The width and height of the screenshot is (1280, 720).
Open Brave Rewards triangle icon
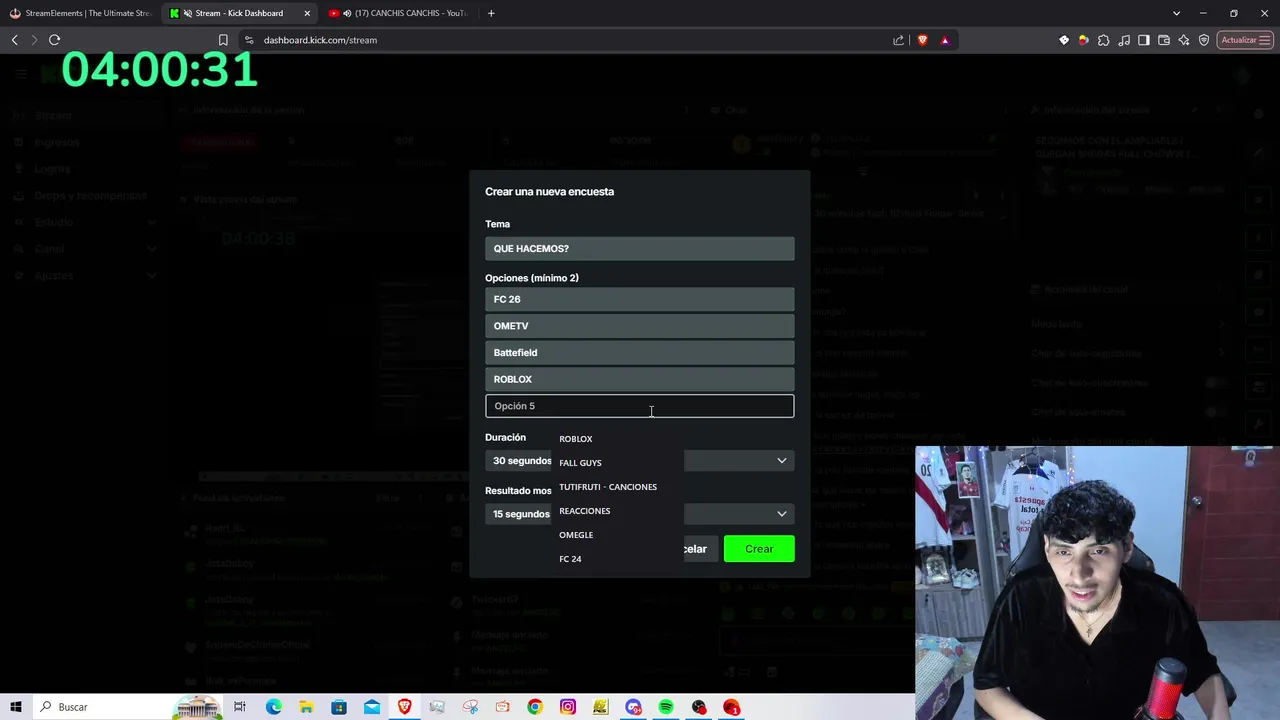[945, 40]
